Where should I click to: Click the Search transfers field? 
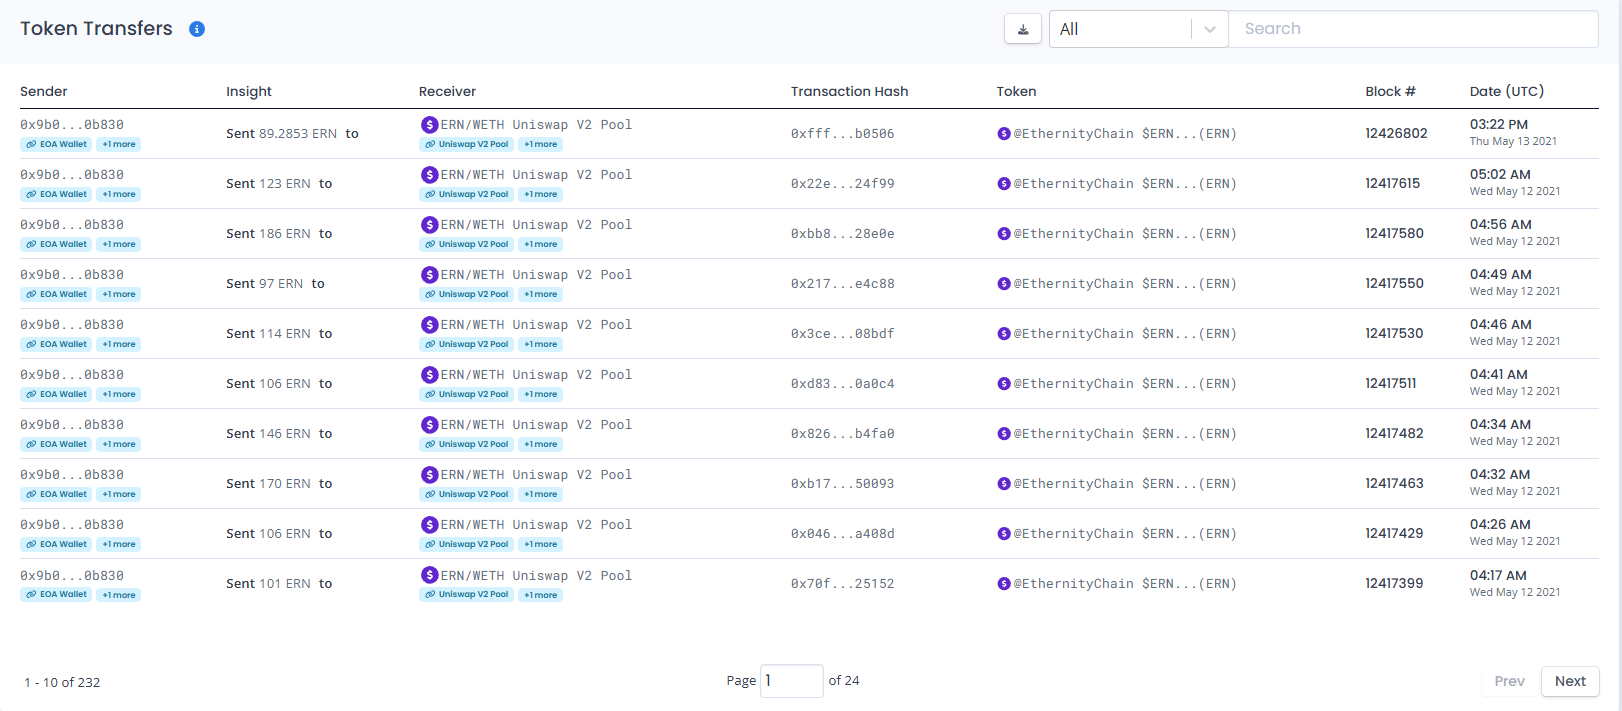point(1412,29)
